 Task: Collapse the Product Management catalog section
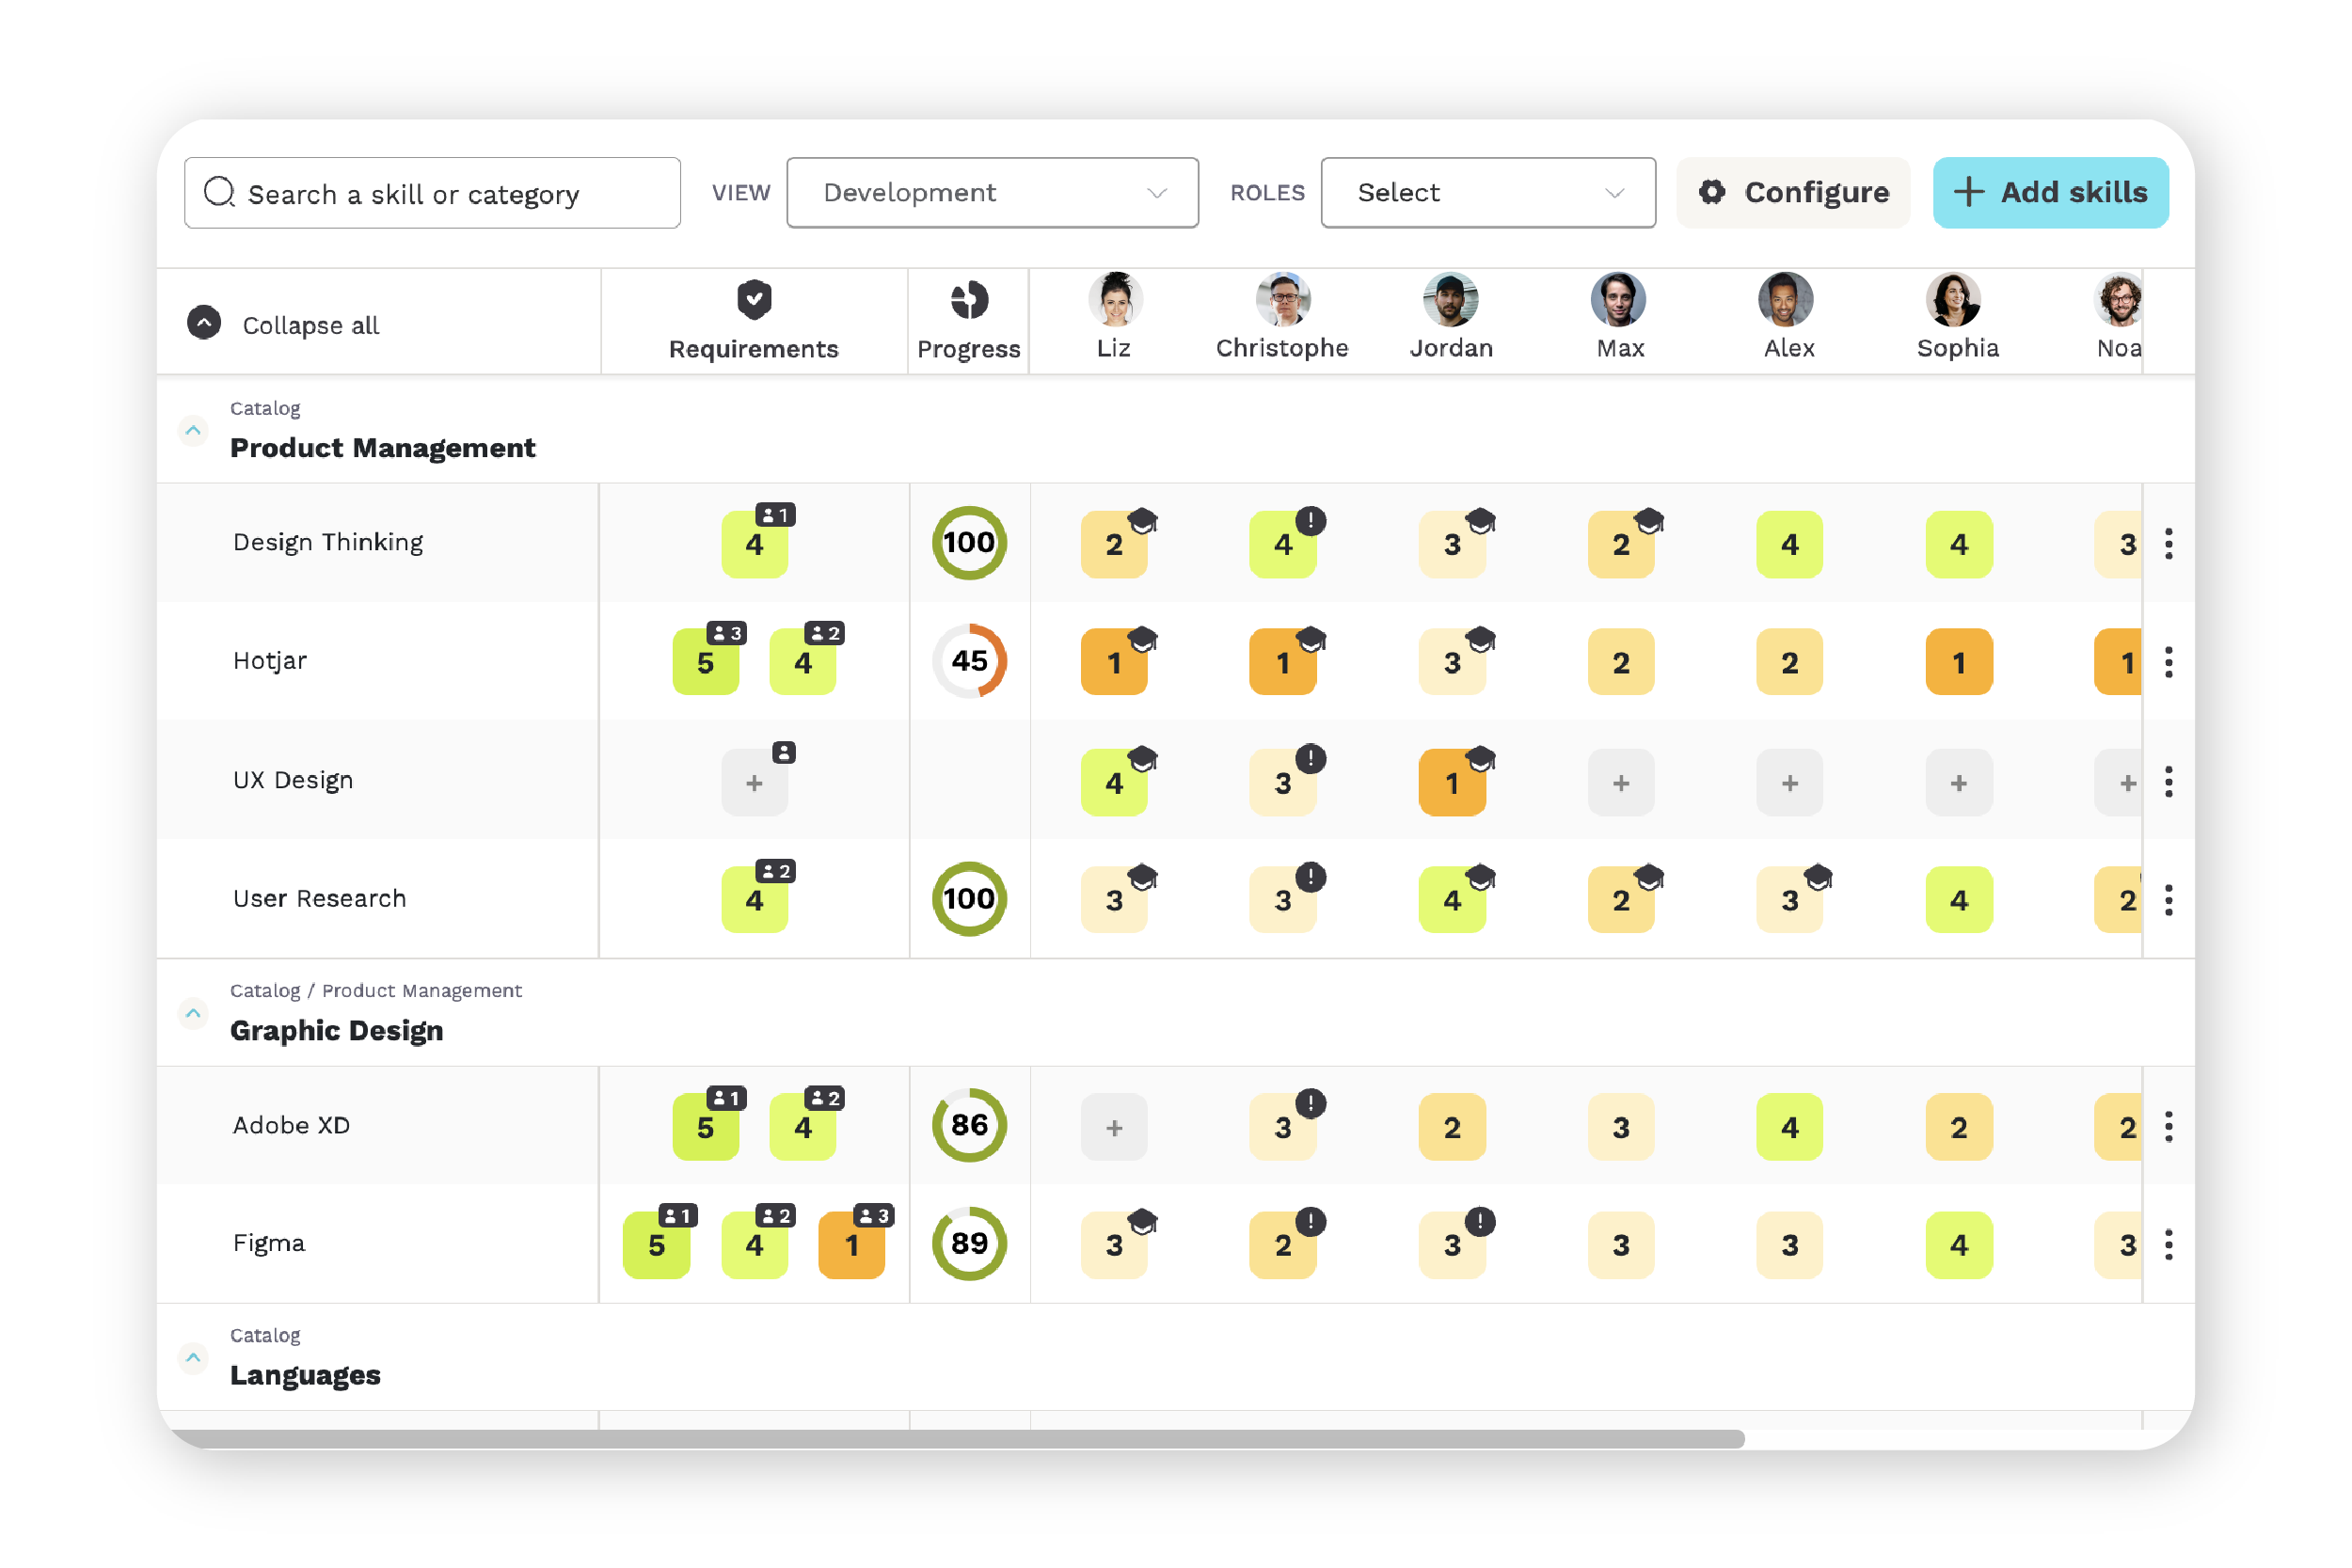click(x=191, y=431)
